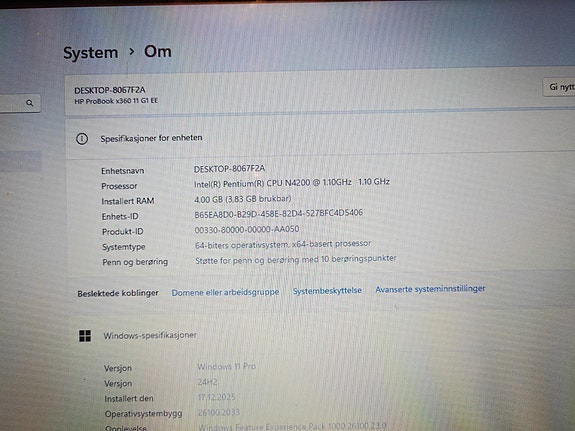
Task: Click the Installert RAM 4,00 GB value
Action: coord(242,199)
